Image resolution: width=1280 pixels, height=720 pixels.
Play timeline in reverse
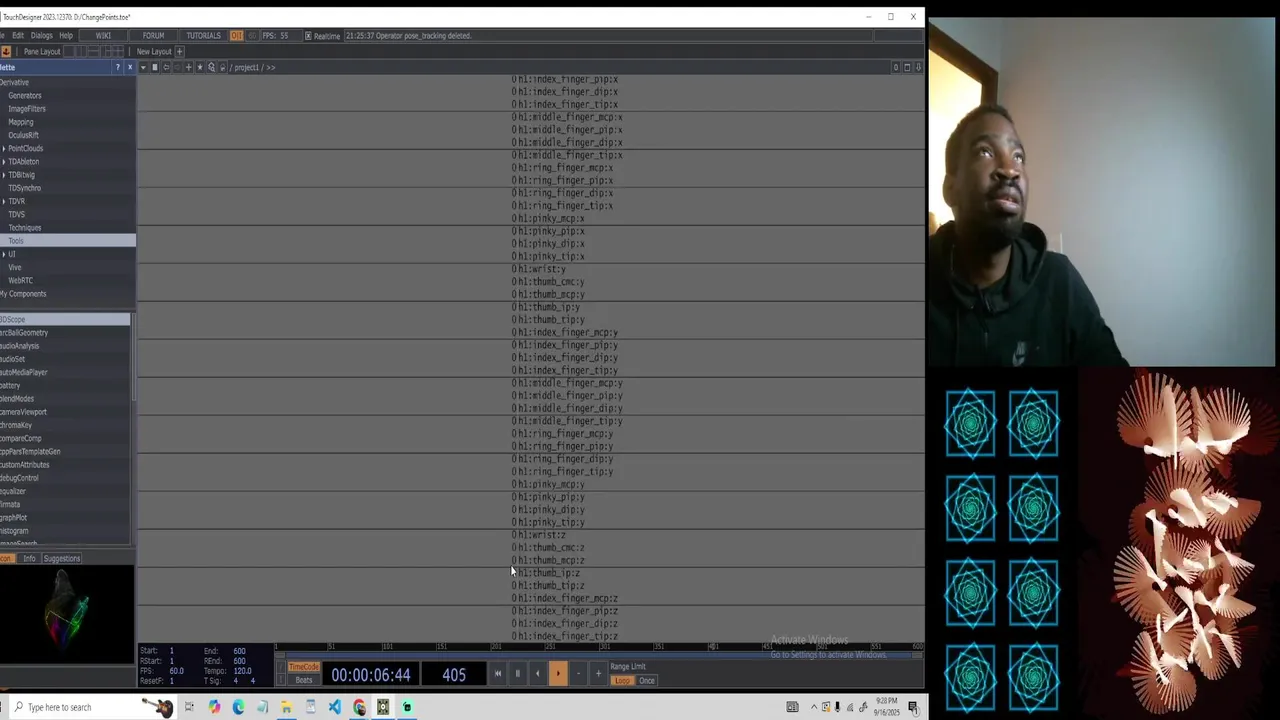[x=537, y=674]
